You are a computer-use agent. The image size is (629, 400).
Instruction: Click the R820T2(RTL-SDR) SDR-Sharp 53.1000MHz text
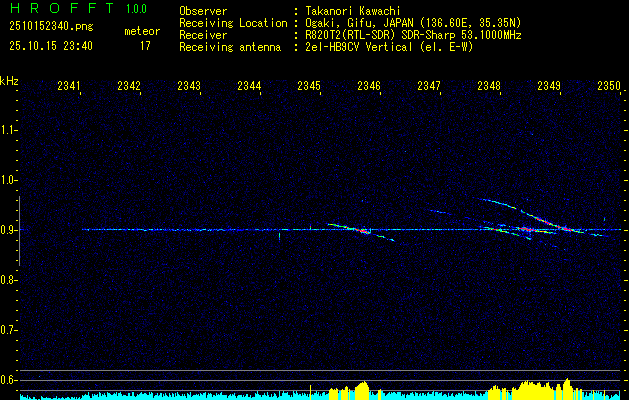pos(413,35)
